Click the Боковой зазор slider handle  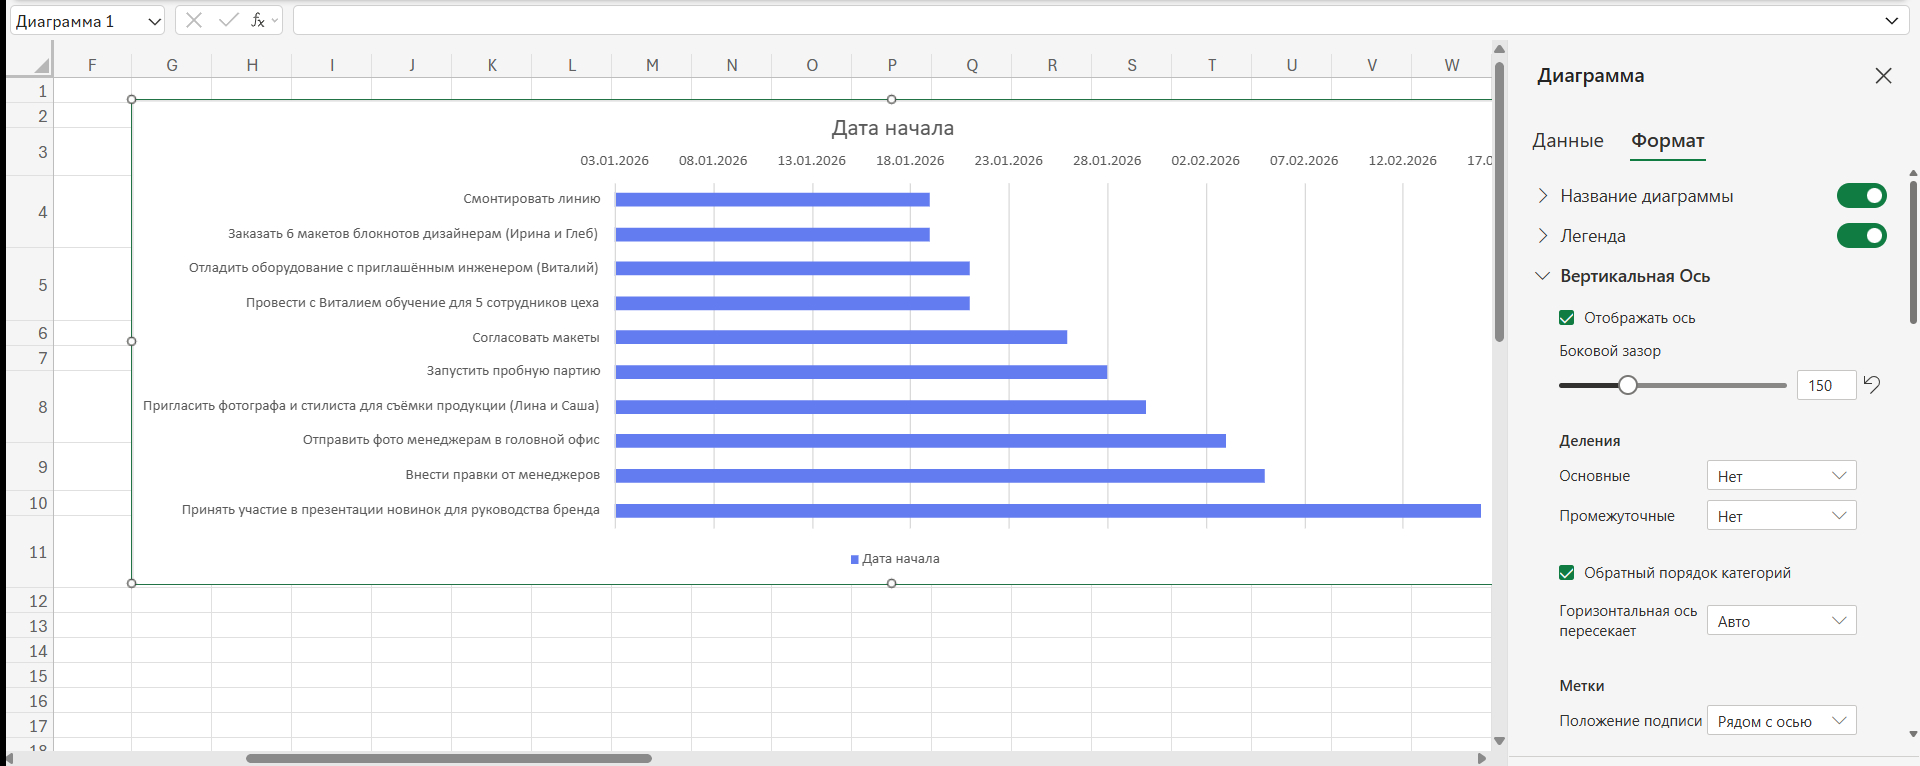[1628, 385]
